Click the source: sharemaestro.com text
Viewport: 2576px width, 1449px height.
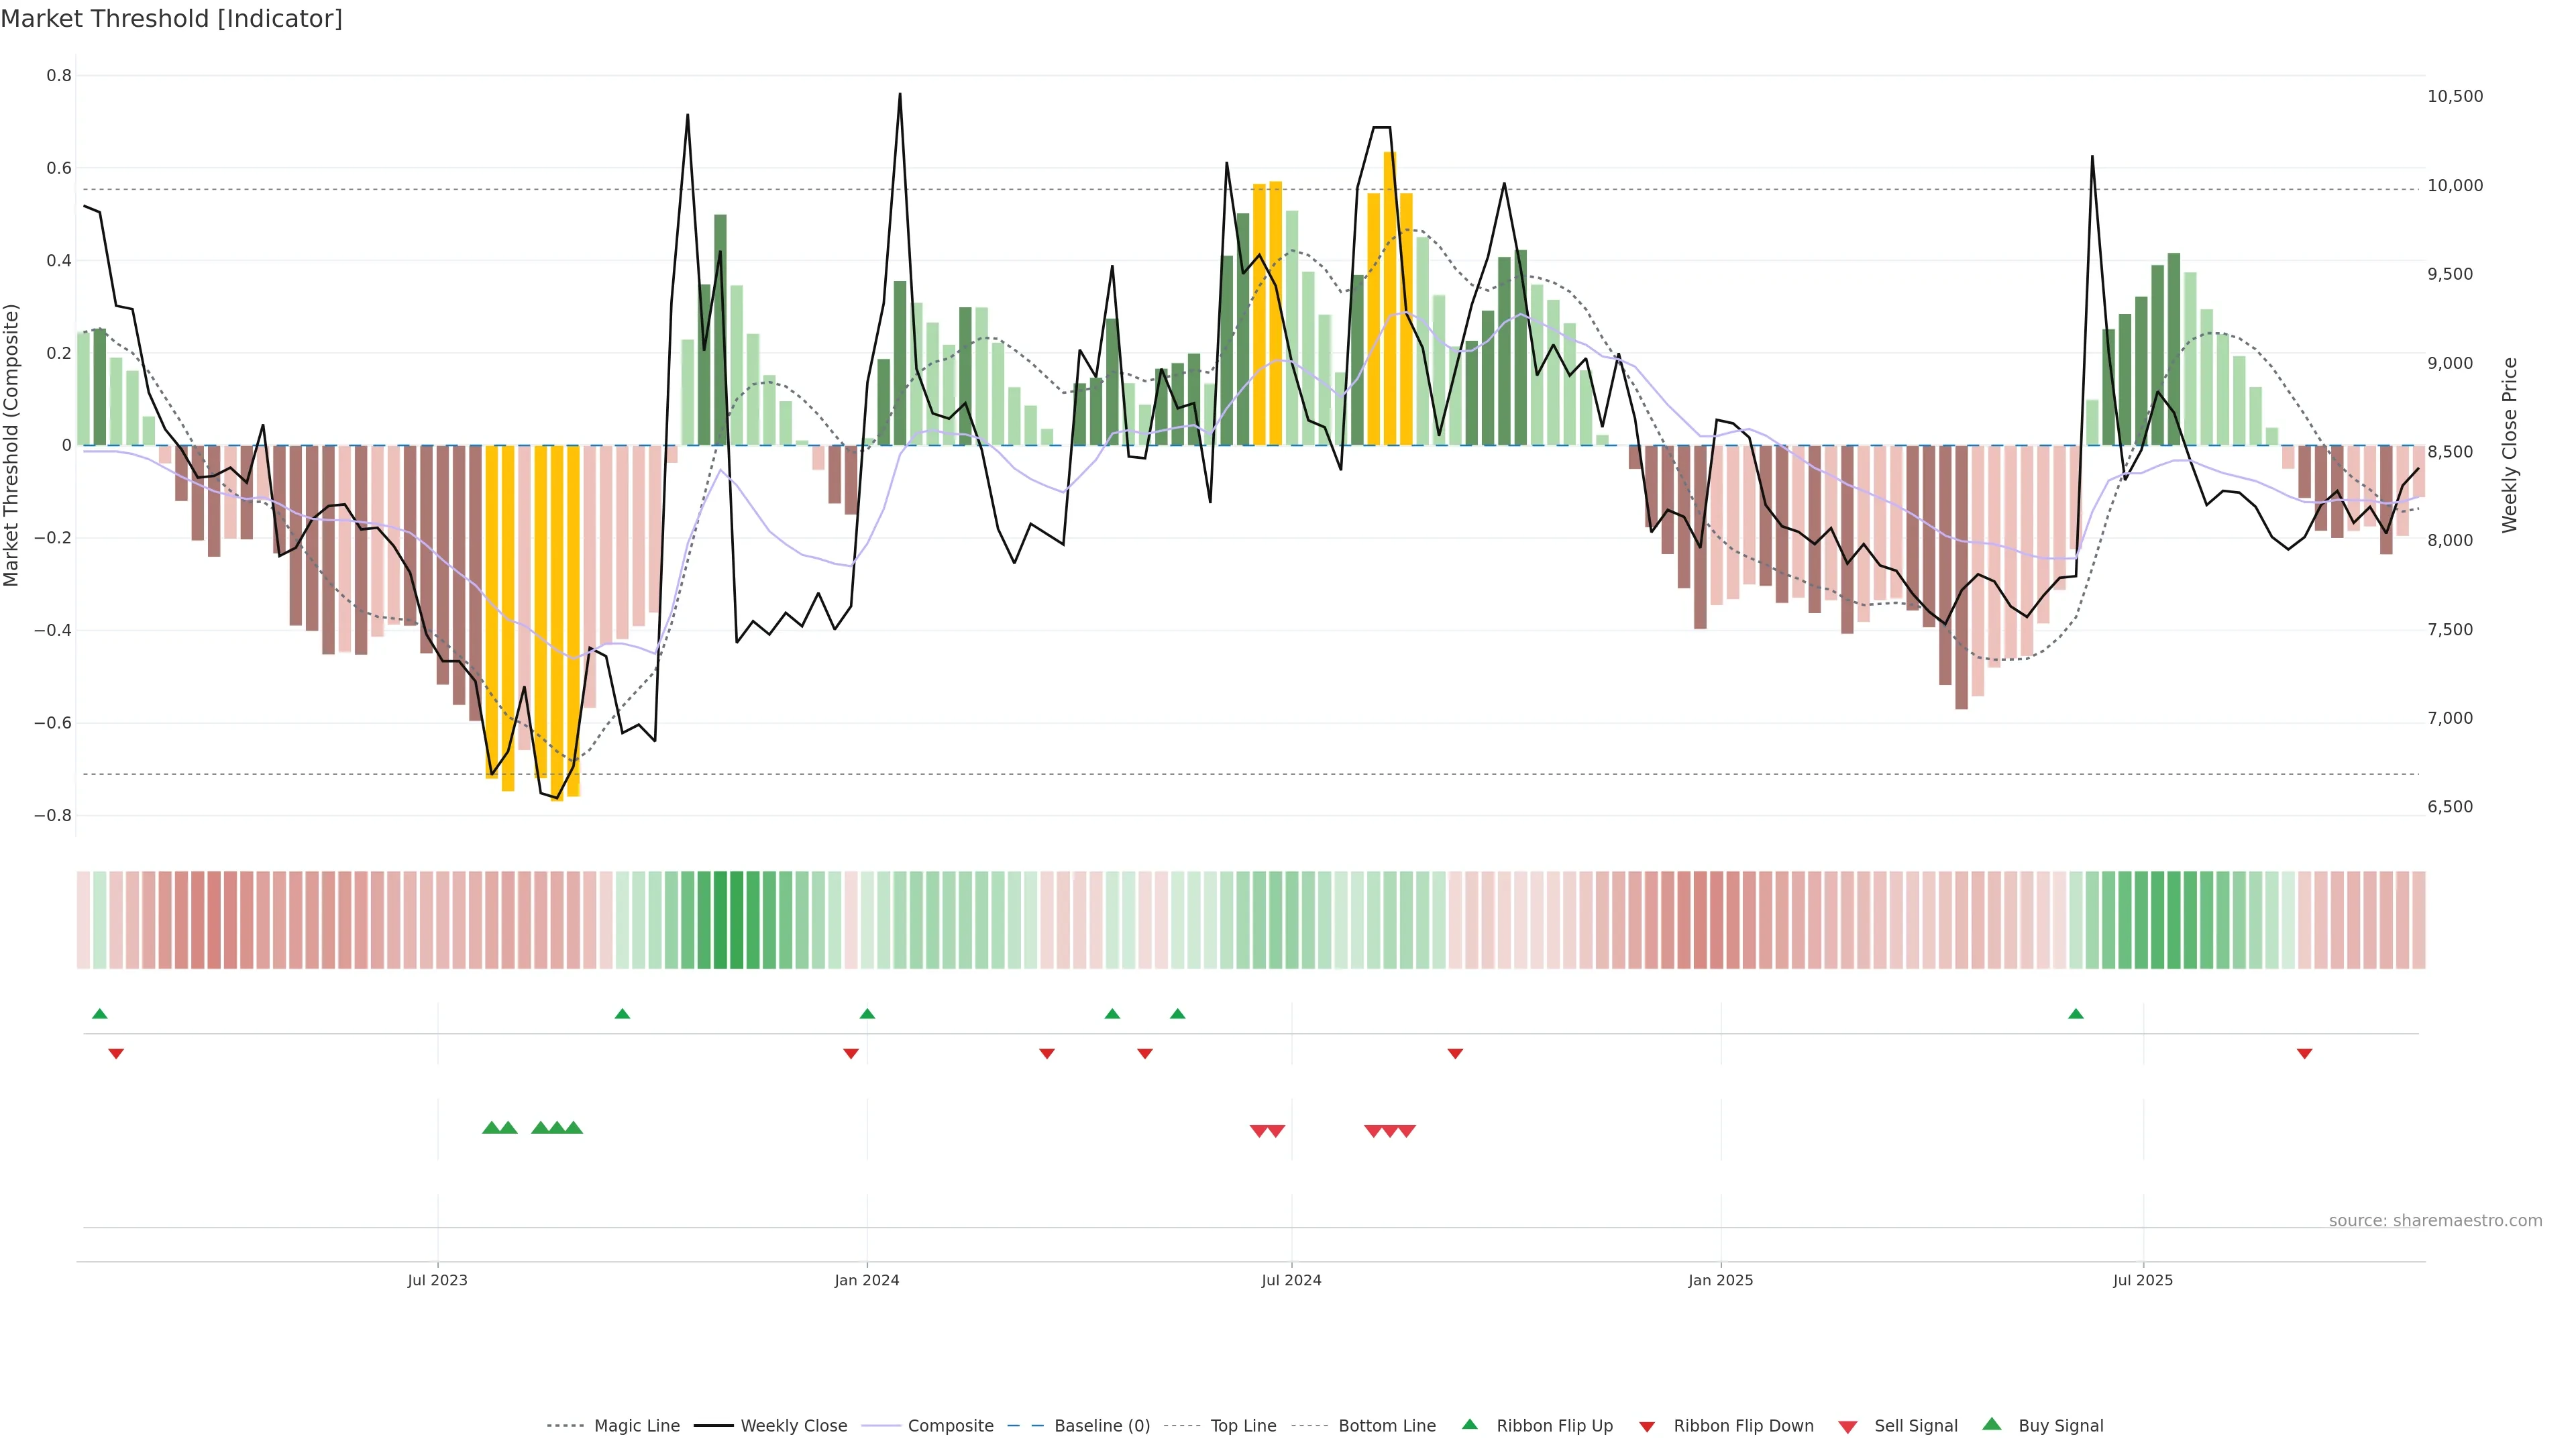click(x=2435, y=1221)
